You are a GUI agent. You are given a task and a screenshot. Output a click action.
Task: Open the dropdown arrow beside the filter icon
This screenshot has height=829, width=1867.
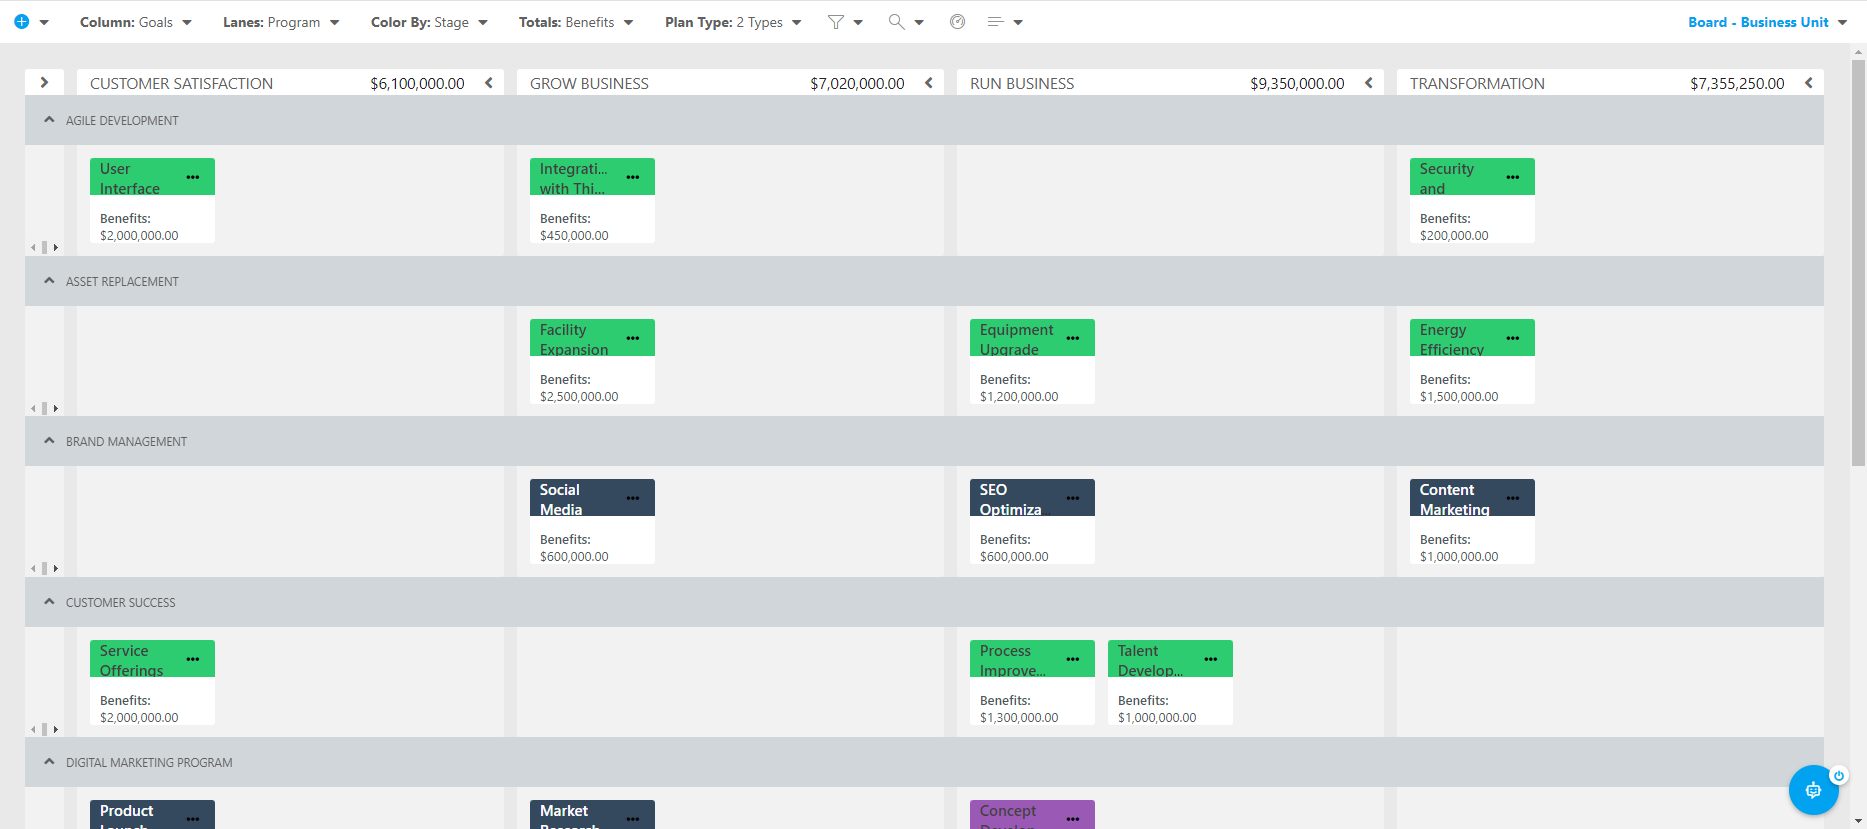pos(858,22)
